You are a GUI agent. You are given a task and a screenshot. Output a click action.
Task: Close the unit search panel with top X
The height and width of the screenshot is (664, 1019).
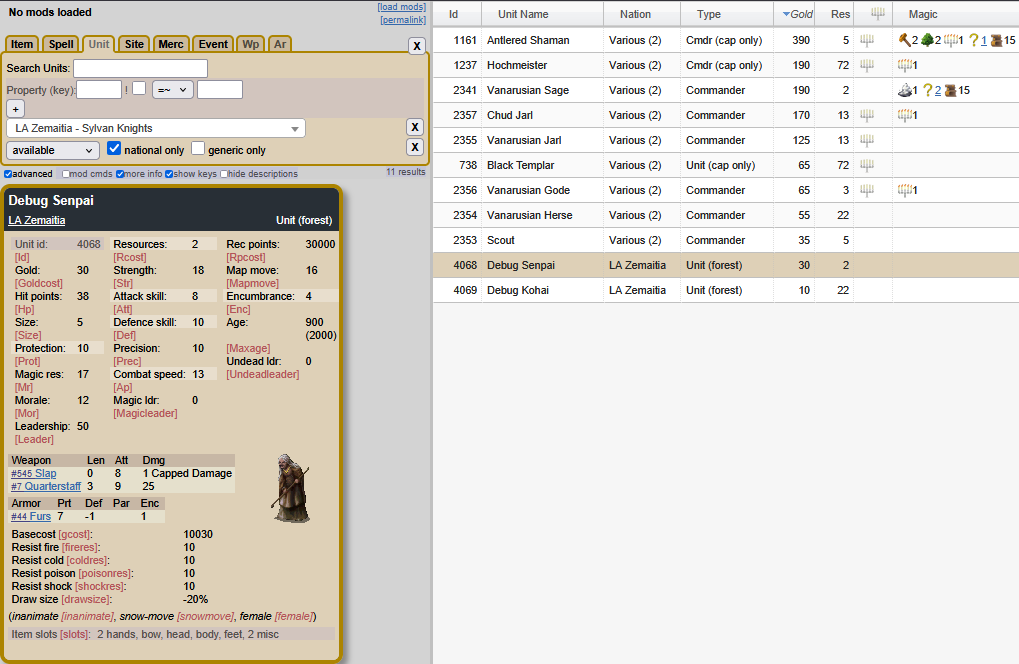[x=417, y=45]
